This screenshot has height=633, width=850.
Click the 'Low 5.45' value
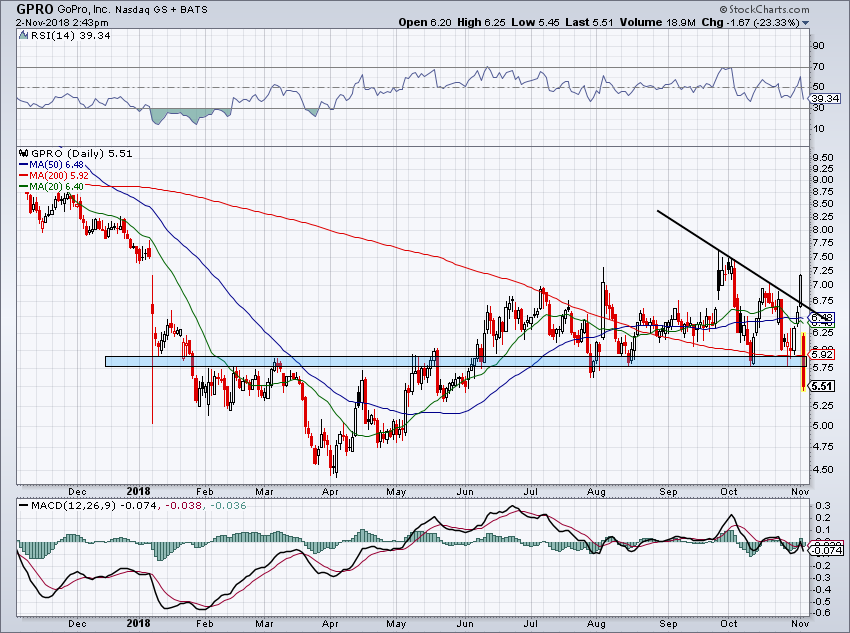pyautogui.click(x=536, y=22)
